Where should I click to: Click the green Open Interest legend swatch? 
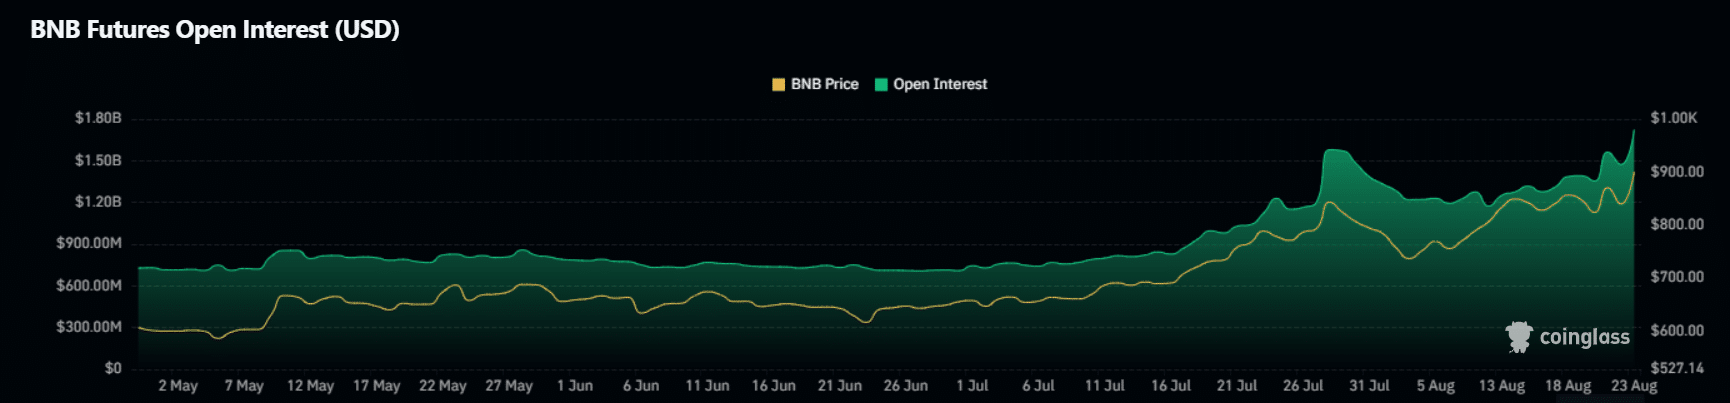(881, 85)
